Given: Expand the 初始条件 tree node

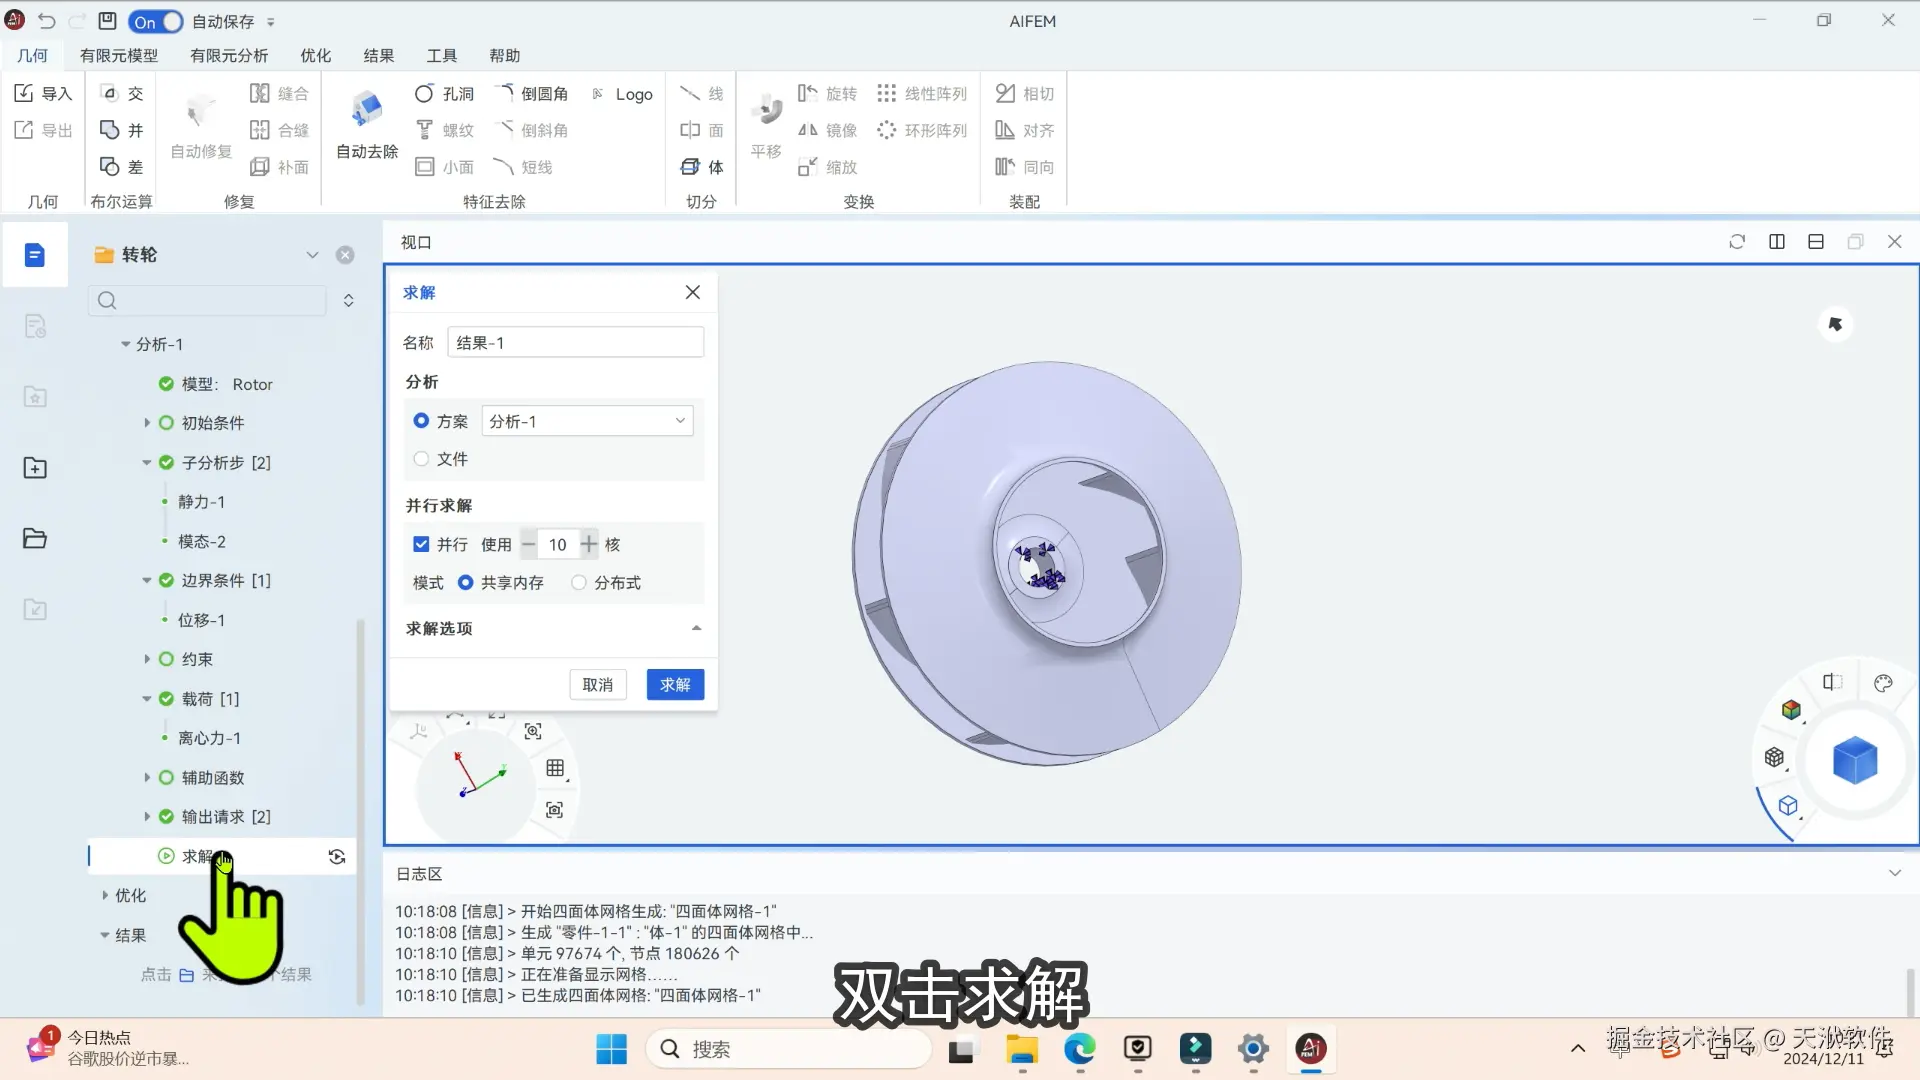Looking at the screenshot, I should (147, 423).
